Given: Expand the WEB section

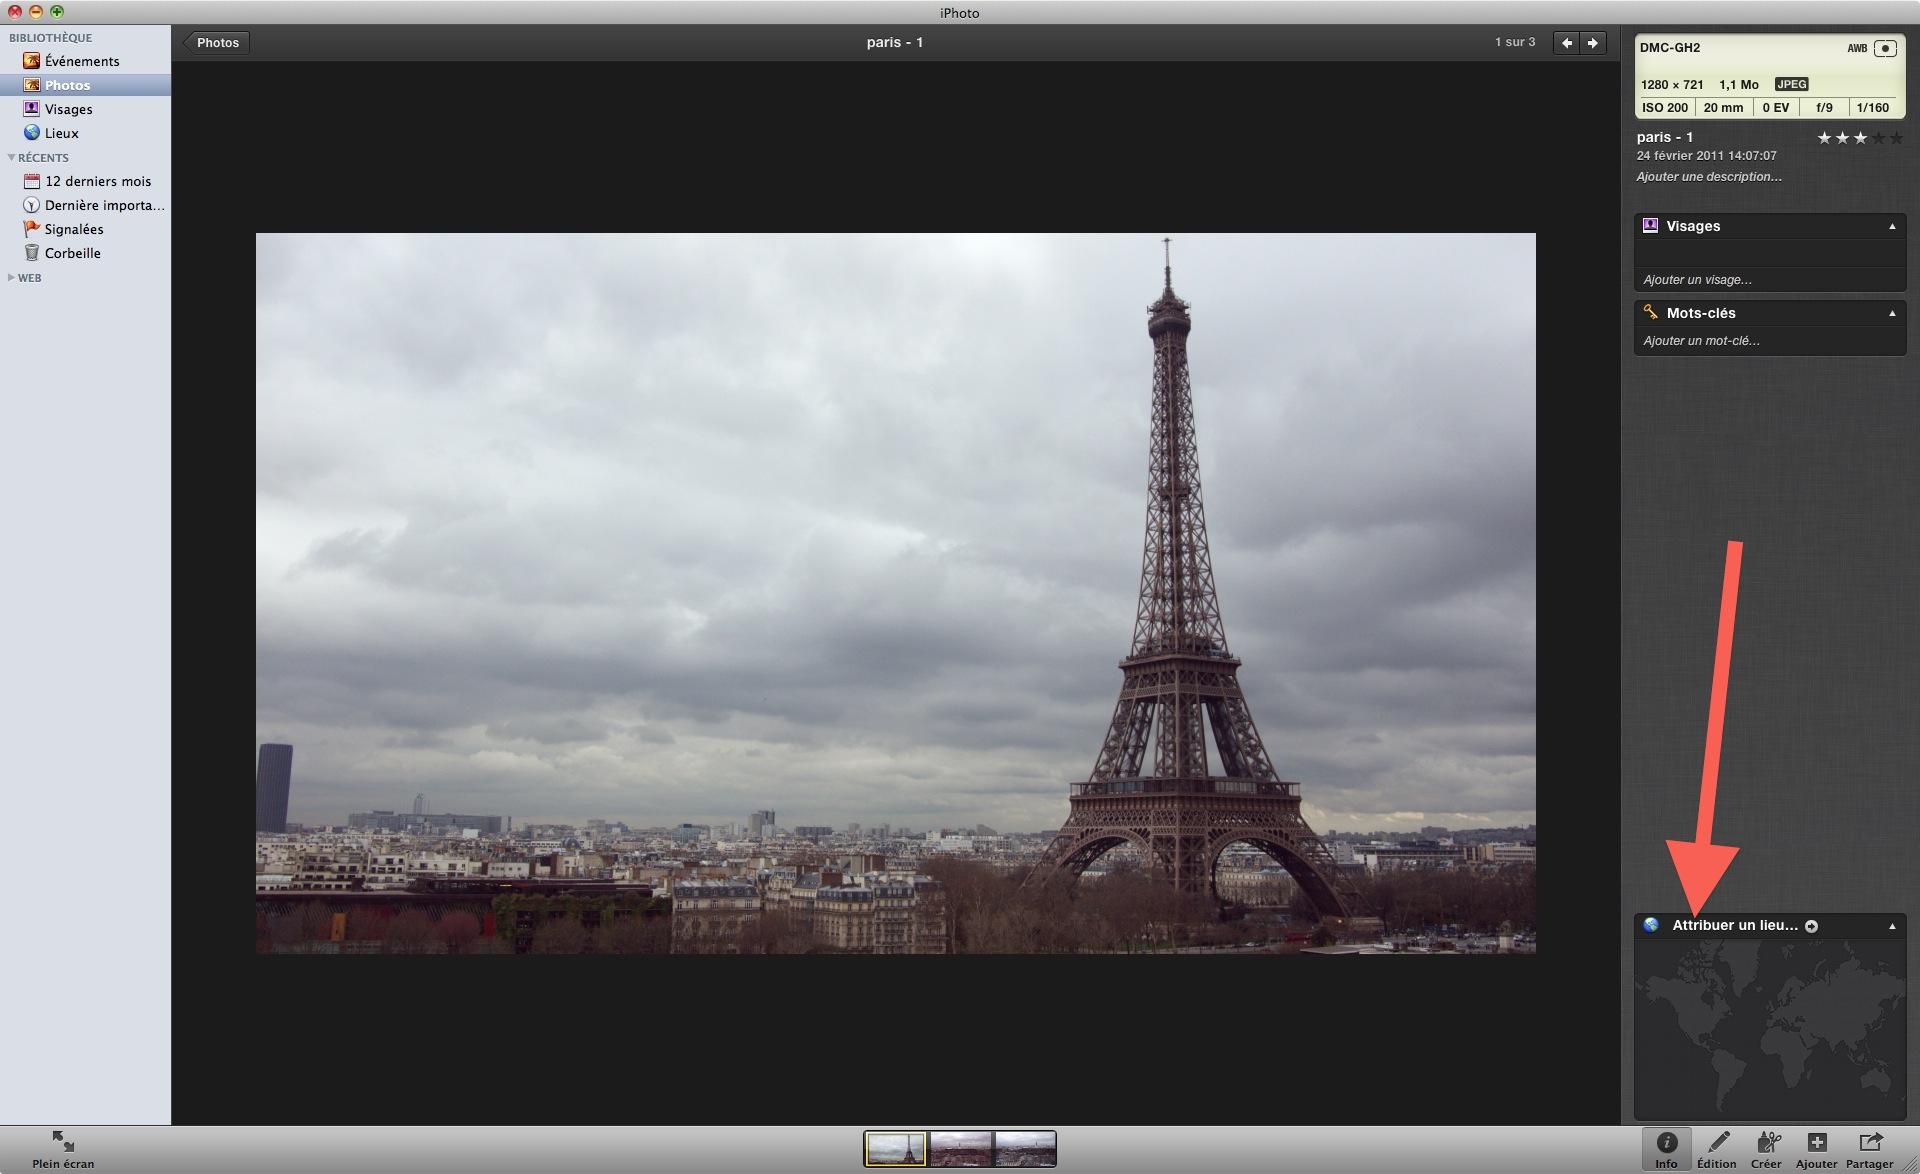Looking at the screenshot, I should coord(11,278).
